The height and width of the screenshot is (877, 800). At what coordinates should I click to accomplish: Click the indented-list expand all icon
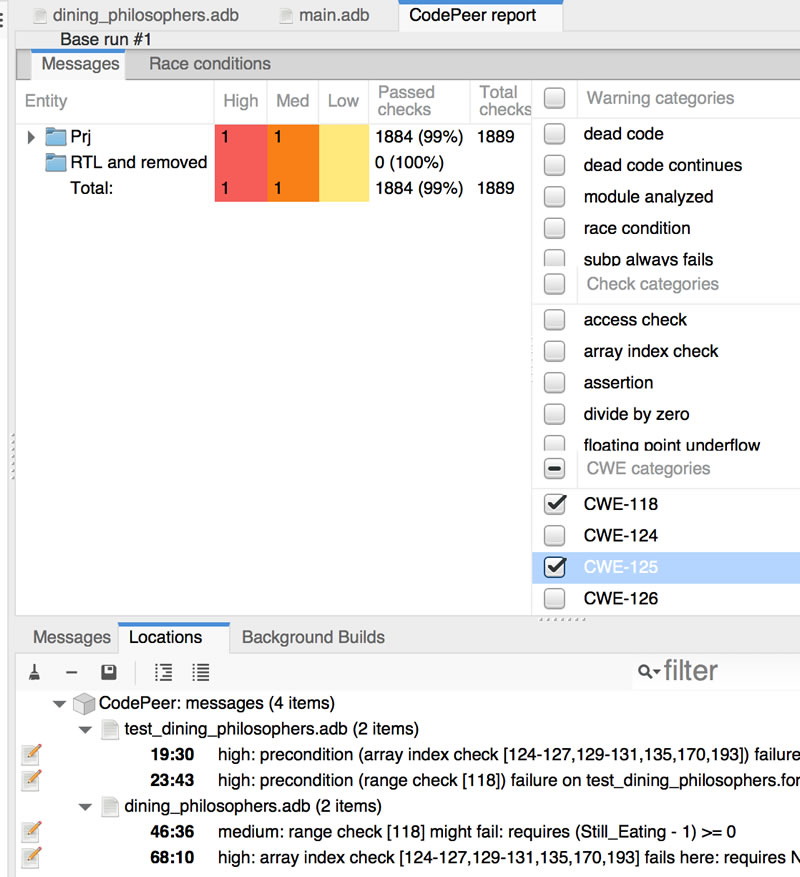[x=163, y=672]
